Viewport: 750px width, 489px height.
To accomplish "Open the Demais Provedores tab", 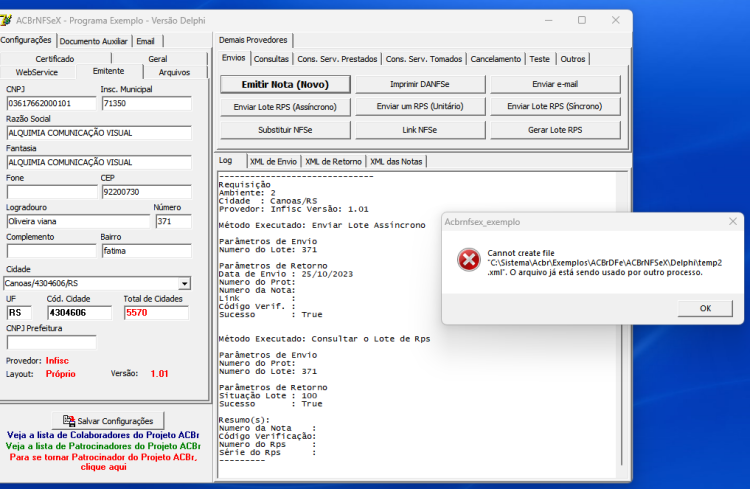I will 253,40.
